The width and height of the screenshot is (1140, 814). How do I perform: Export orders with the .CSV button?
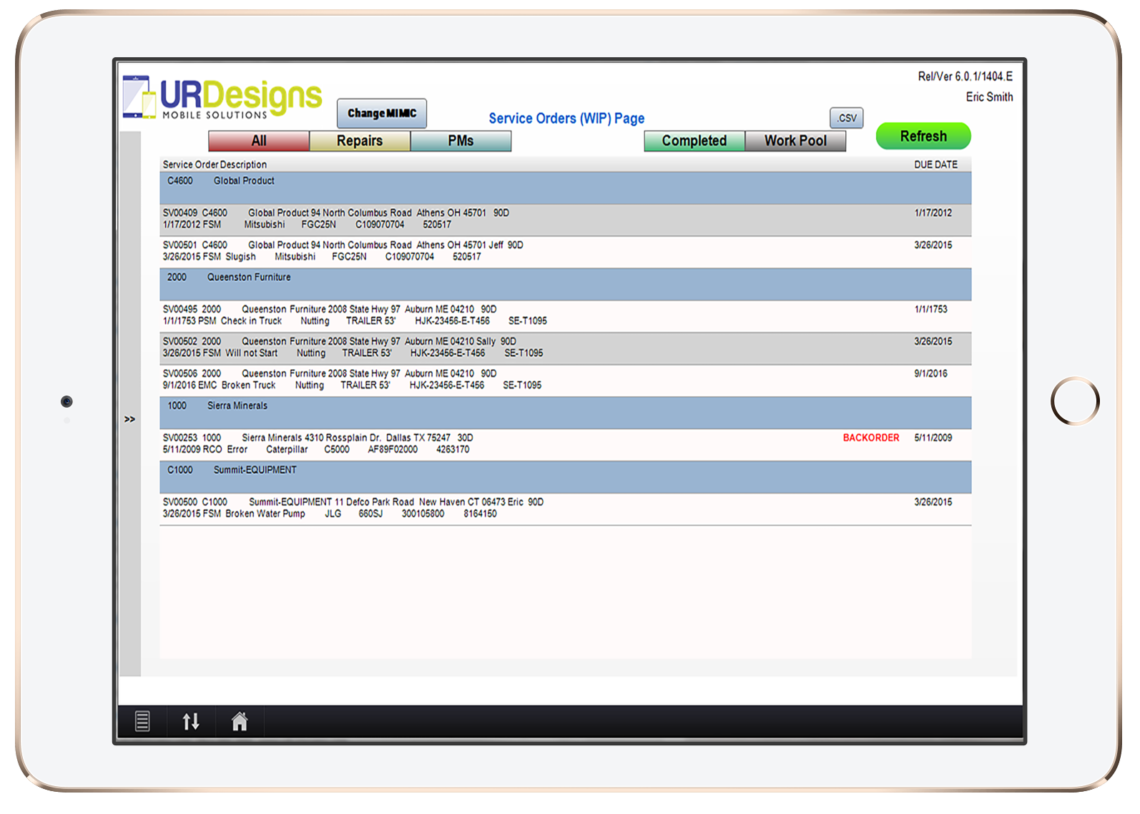click(846, 118)
